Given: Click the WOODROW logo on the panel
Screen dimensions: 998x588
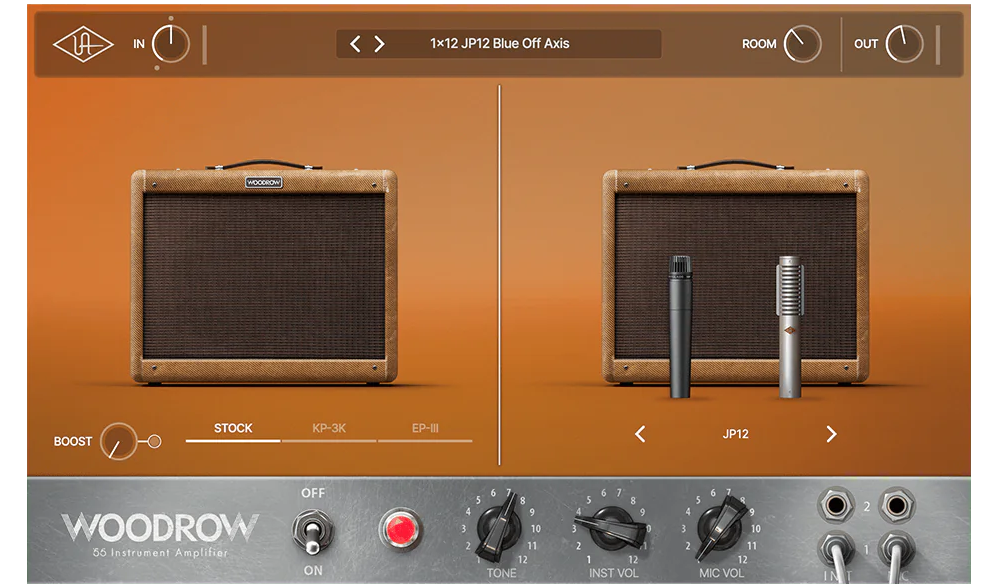Looking at the screenshot, I should [x=160, y=528].
